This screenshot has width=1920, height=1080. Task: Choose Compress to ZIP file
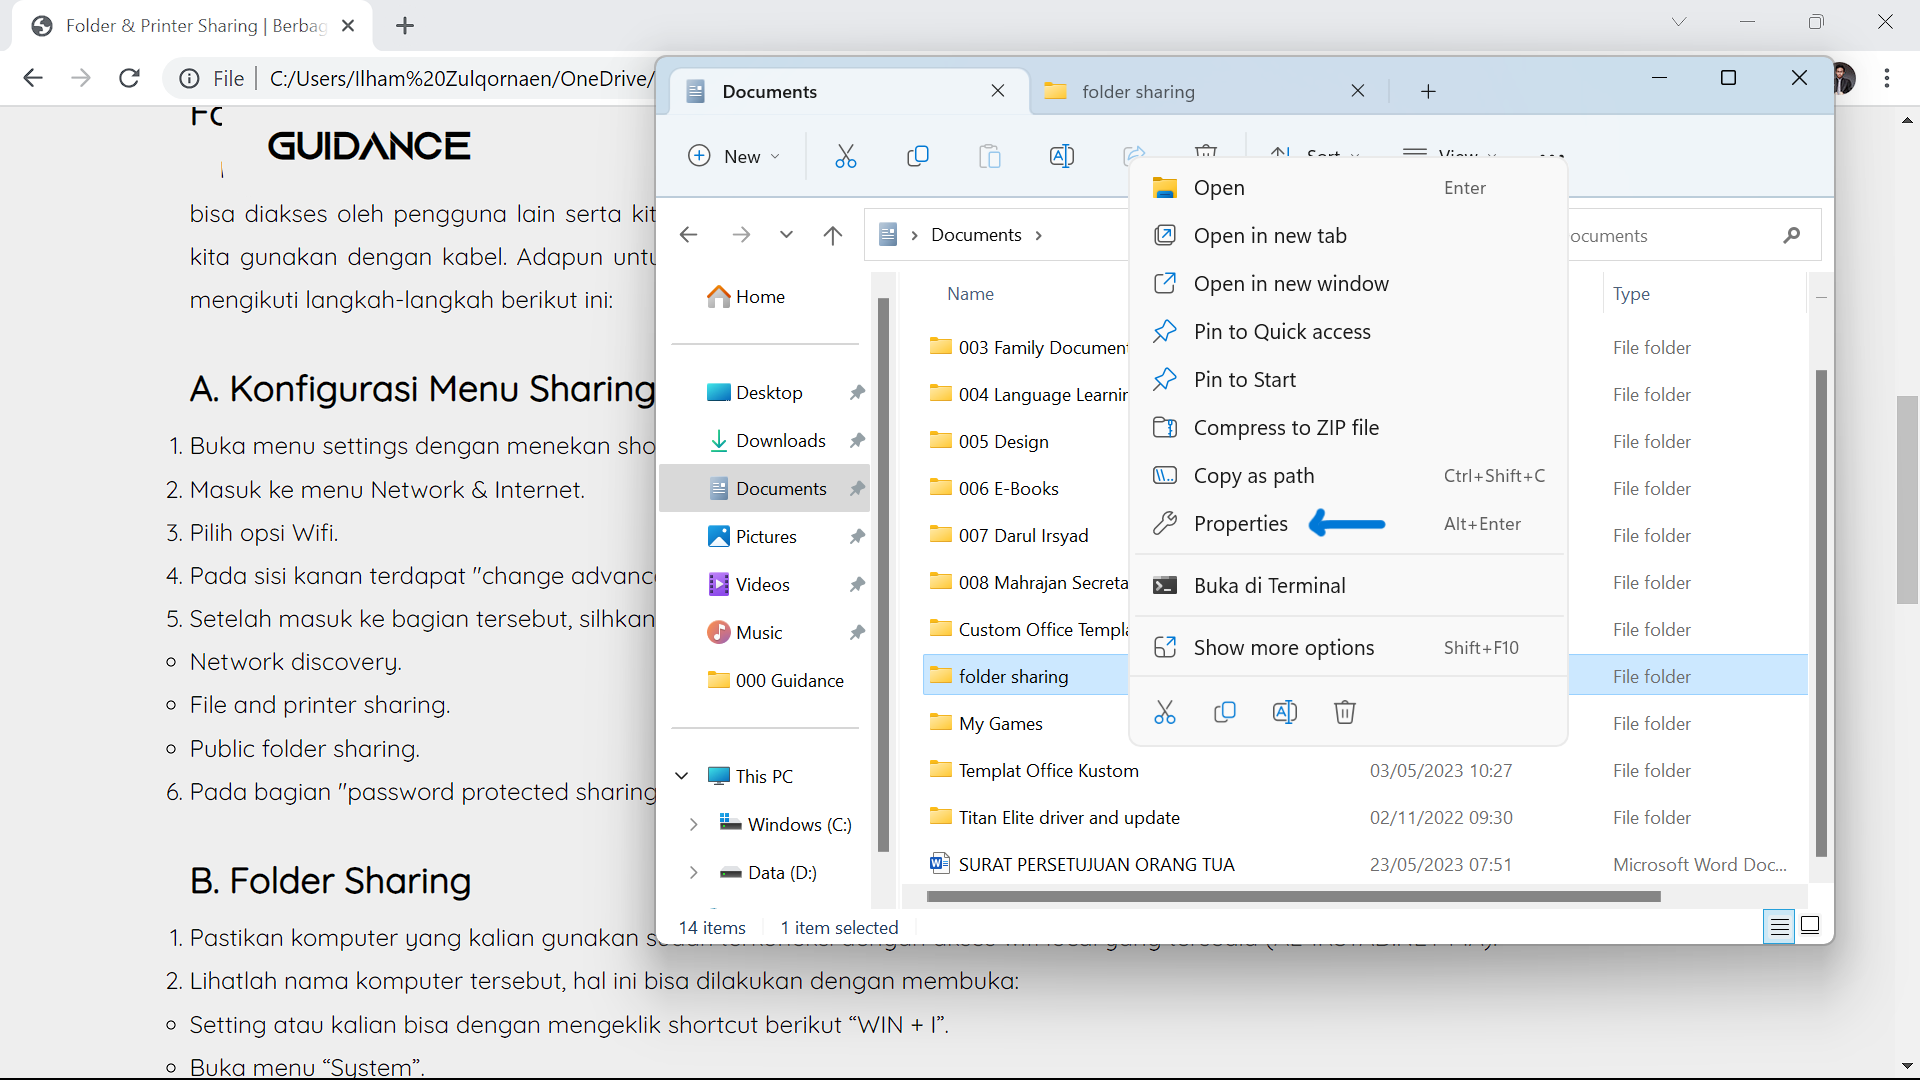(x=1348, y=428)
